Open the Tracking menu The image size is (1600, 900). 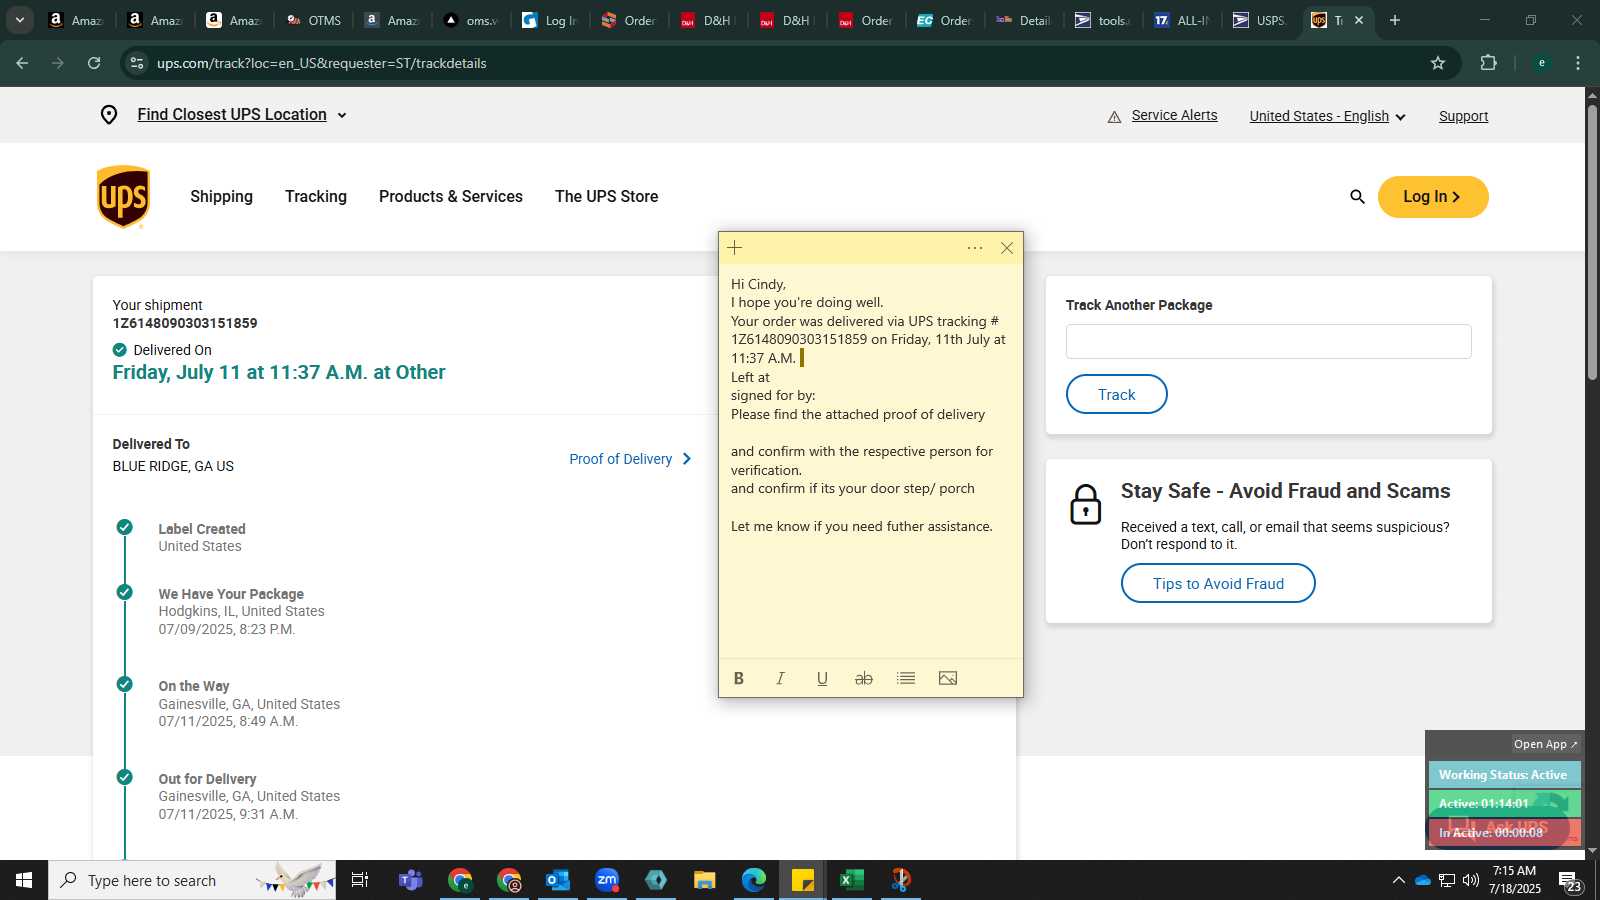click(316, 197)
